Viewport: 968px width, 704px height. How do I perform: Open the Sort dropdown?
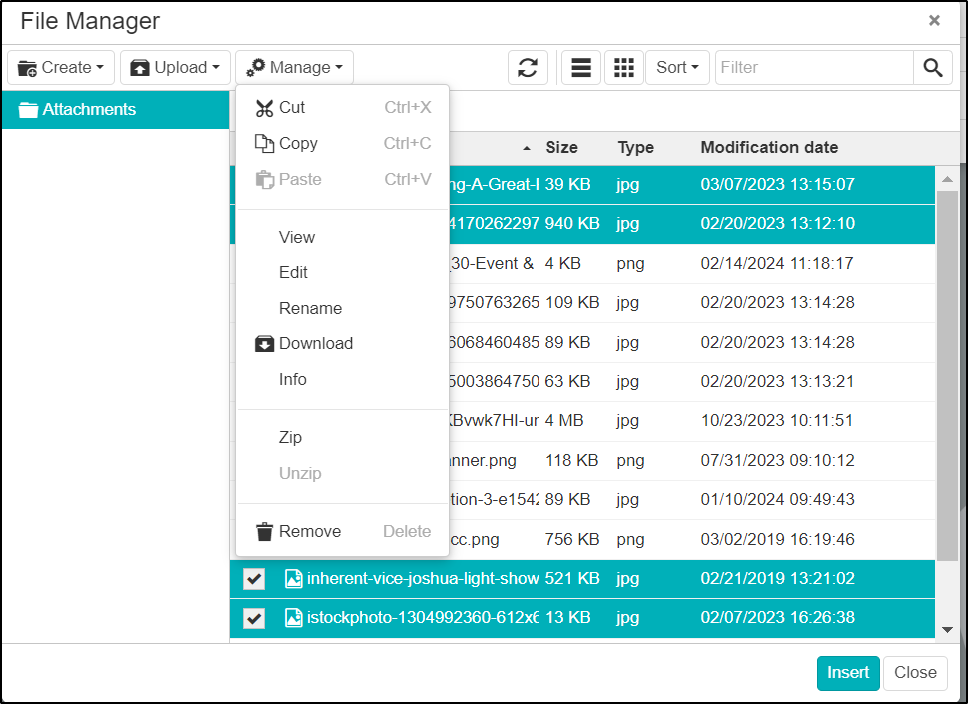click(x=677, y=67)
